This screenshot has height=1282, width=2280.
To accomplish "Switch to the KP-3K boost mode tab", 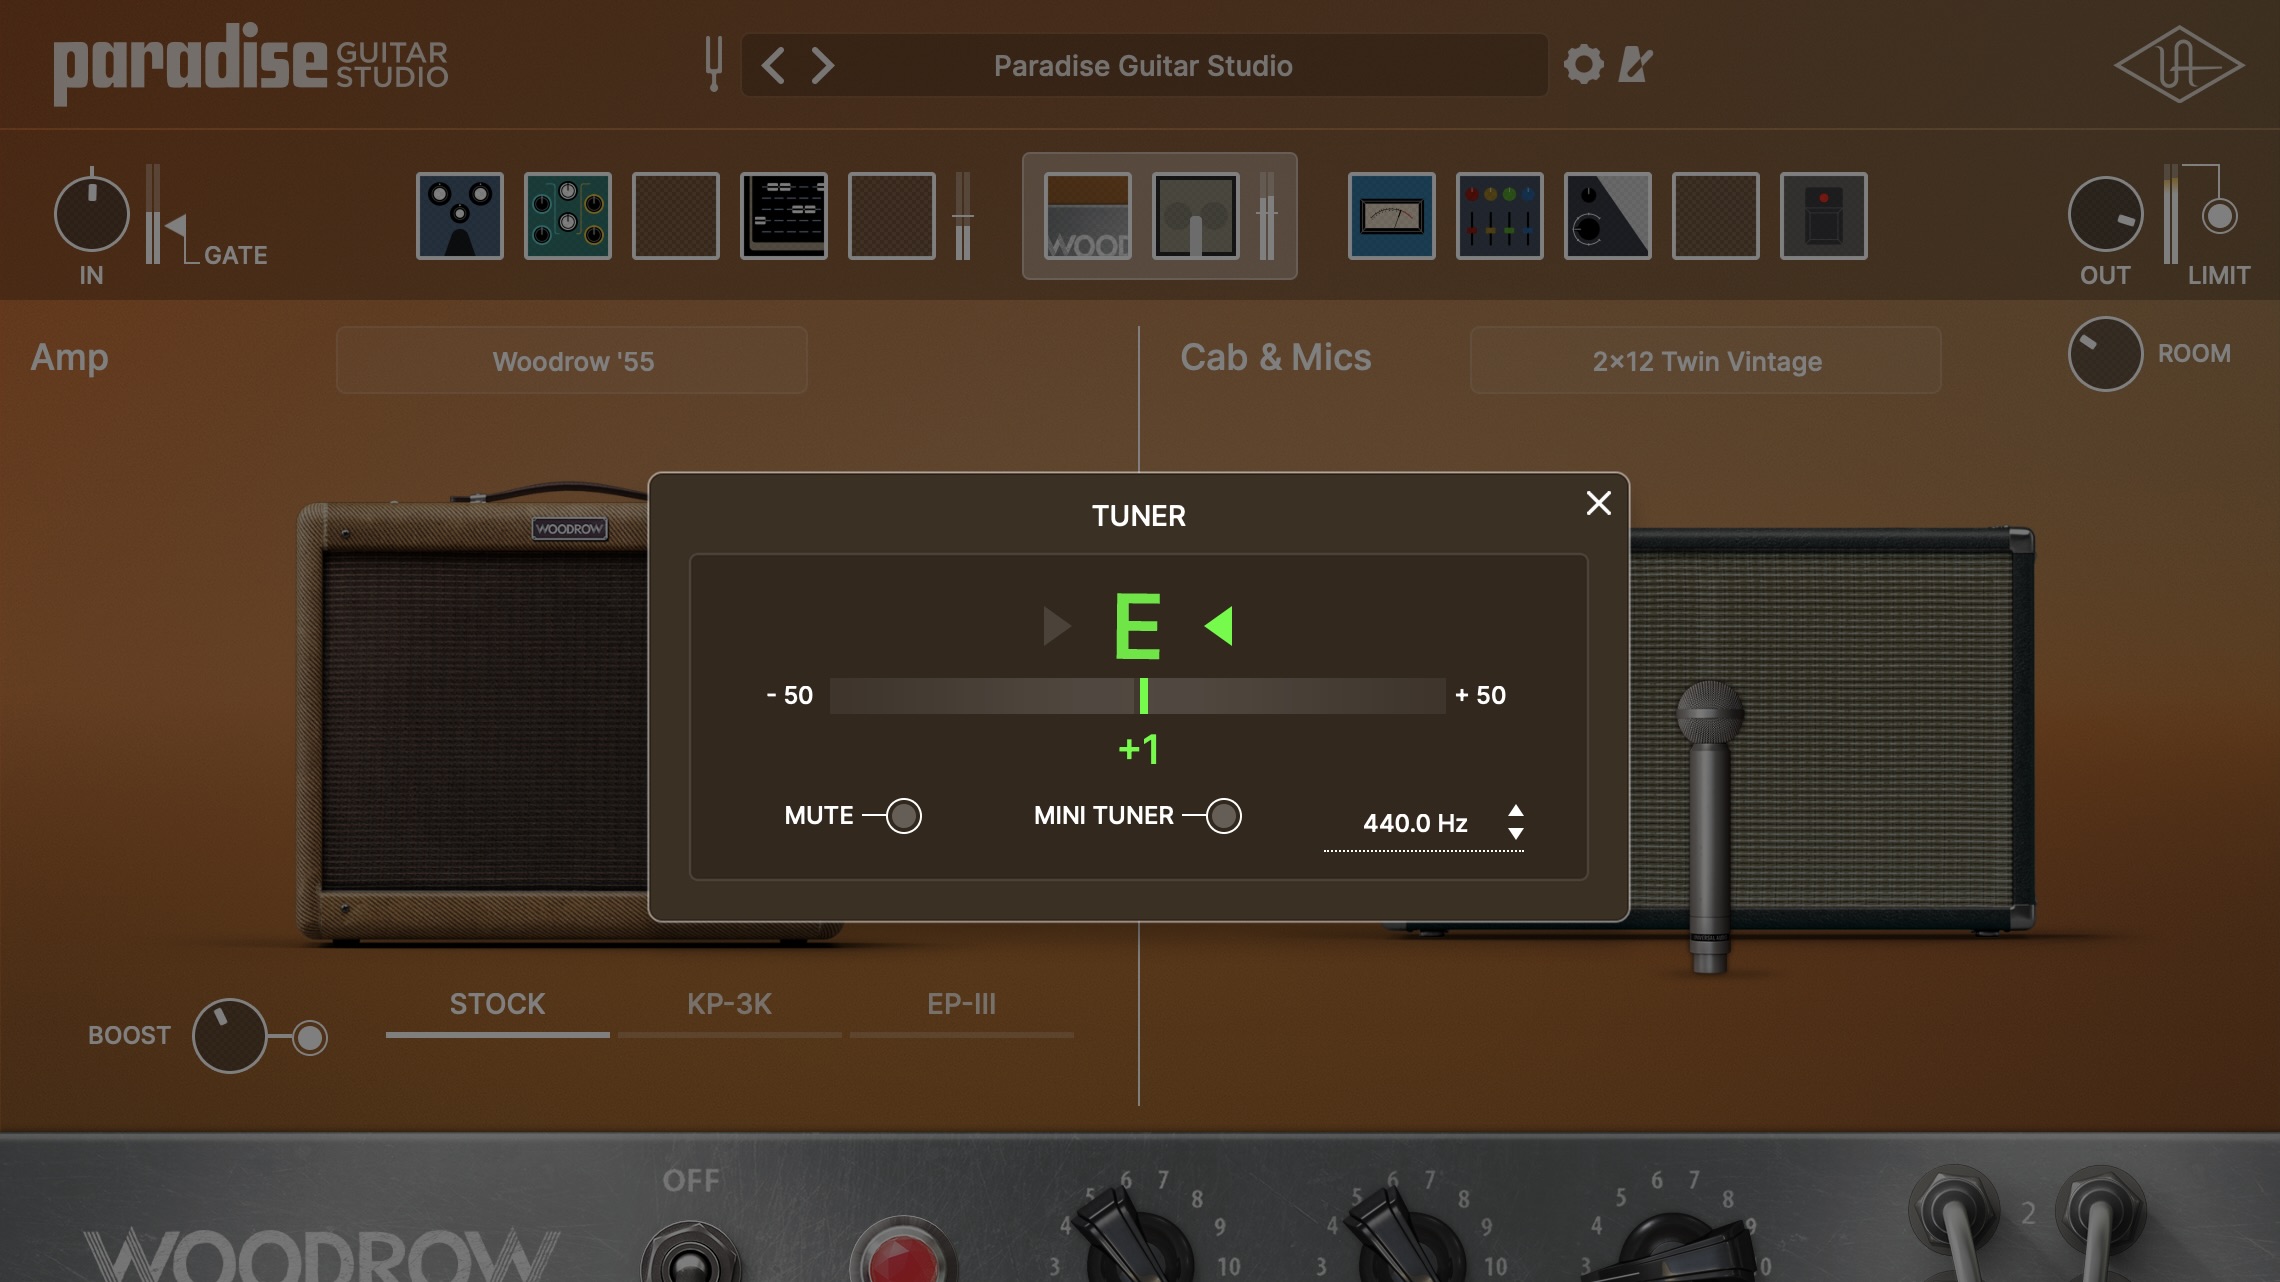I will [729, 1005].
